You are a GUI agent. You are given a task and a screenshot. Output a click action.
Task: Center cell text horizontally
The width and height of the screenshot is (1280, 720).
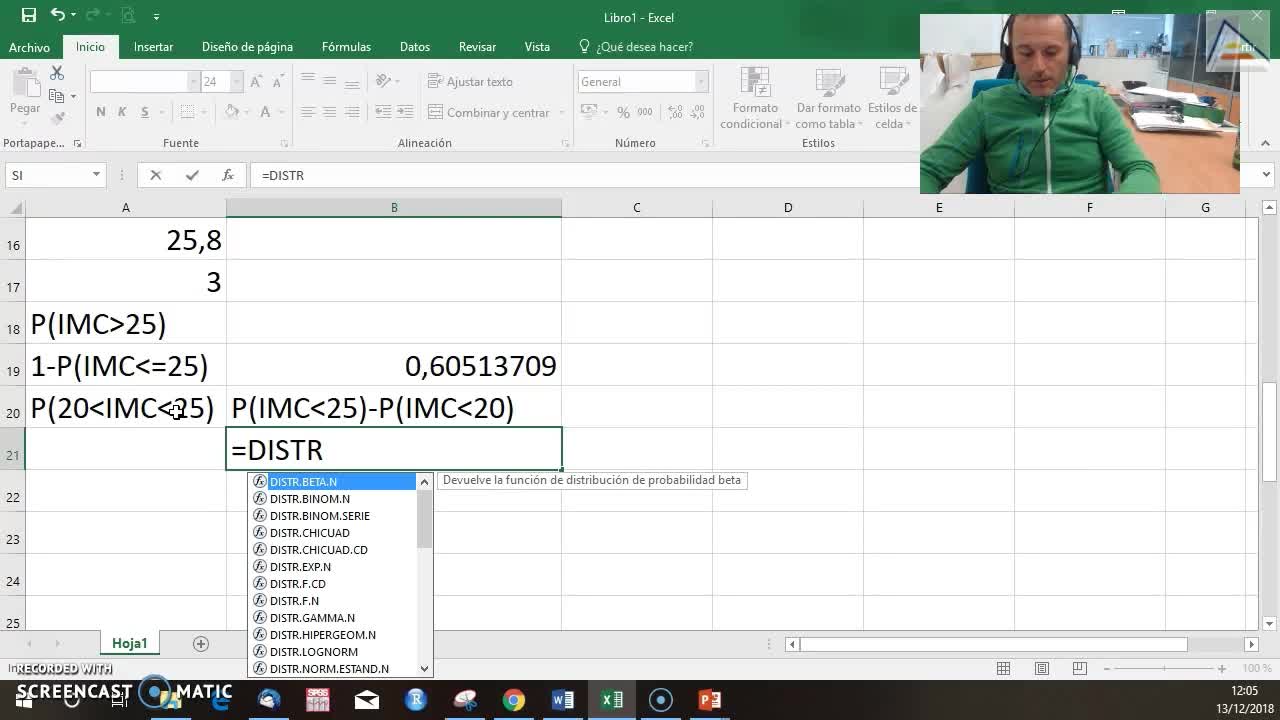click(x=329, y=112)
